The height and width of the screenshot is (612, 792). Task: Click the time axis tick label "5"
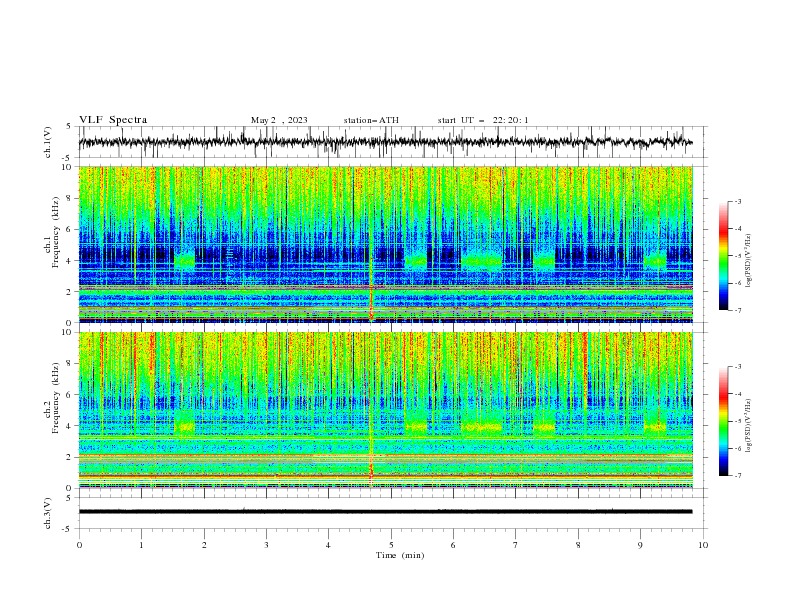[x=391, y=545]
